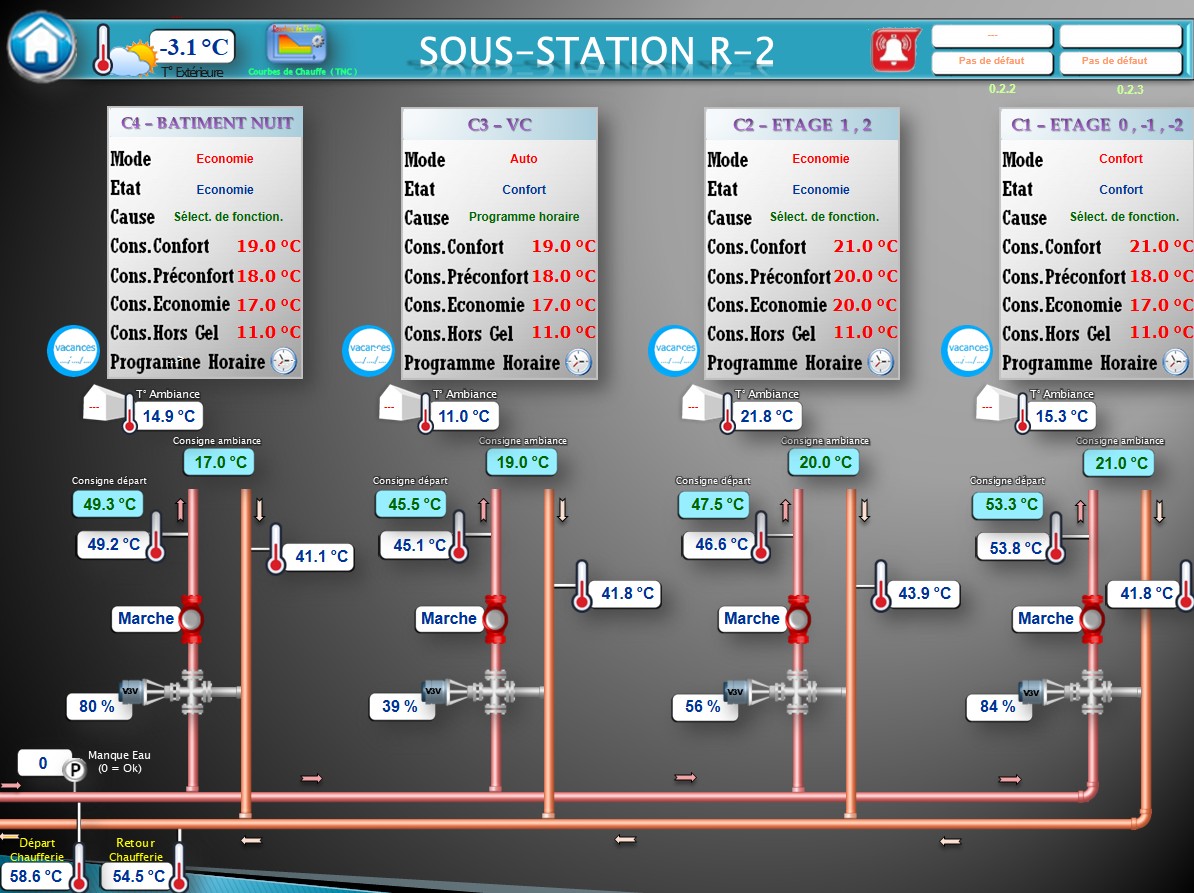1194x893 pixels.
Task: Change C3 Mode value Auto
Action: 523,158
